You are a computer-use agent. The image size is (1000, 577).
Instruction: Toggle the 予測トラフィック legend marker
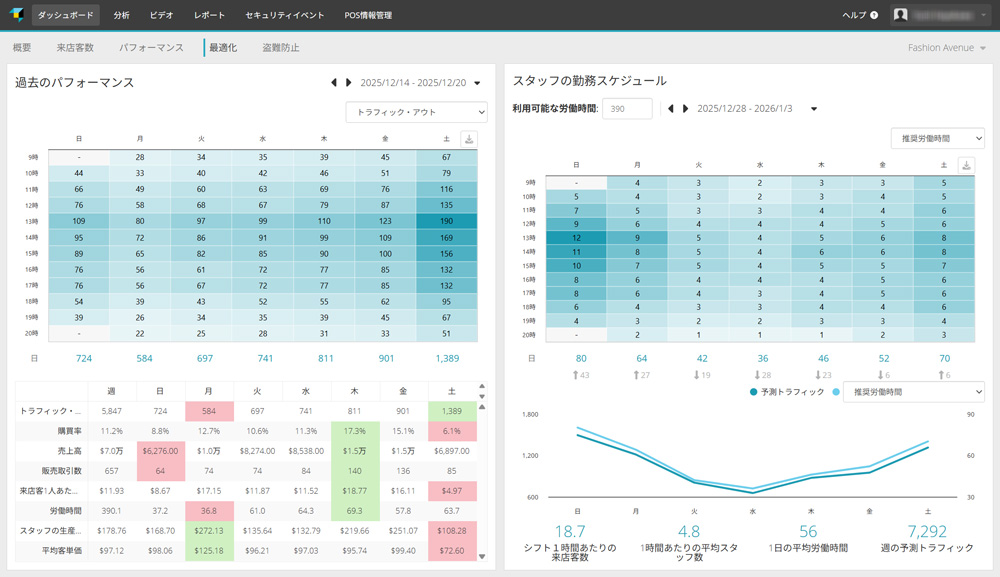coord(754,392)
